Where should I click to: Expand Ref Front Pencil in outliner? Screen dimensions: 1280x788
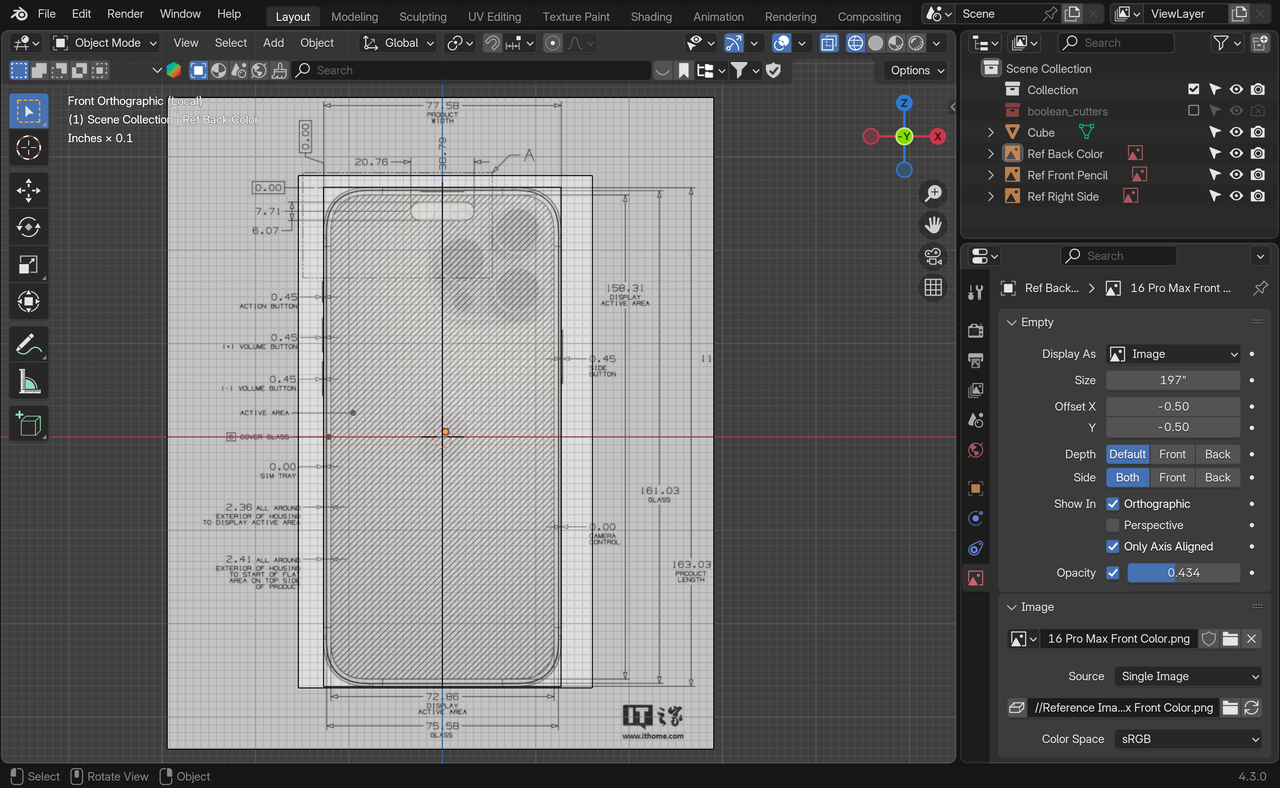pyautogui.click(x=991, y=175)
